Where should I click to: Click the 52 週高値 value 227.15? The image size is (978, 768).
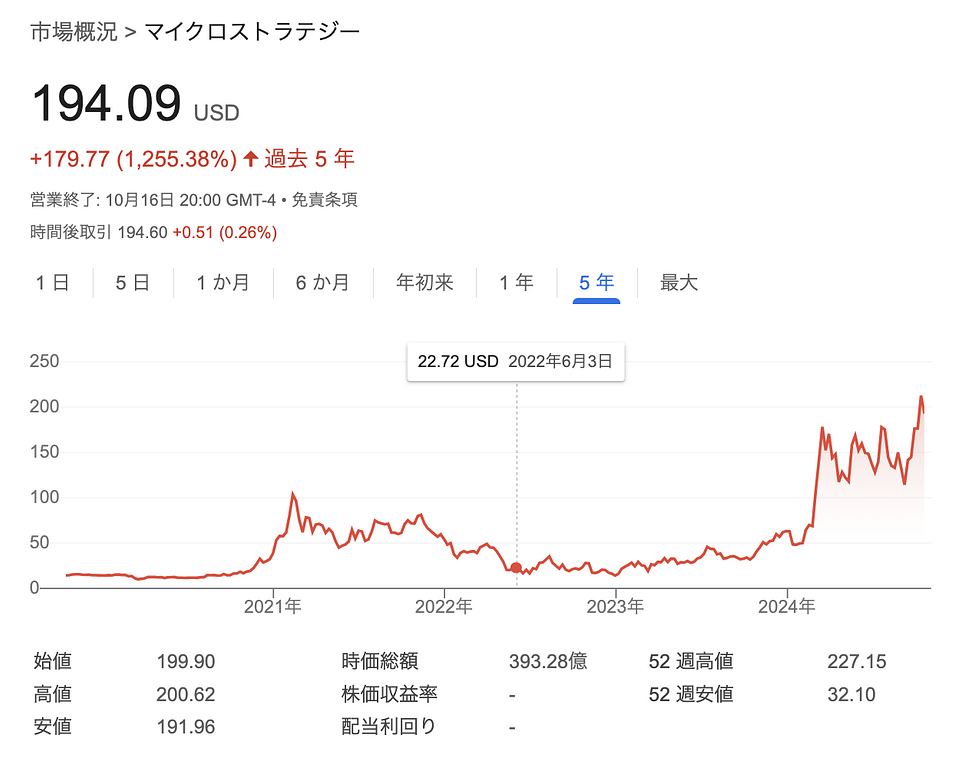(x=856, y=661)
